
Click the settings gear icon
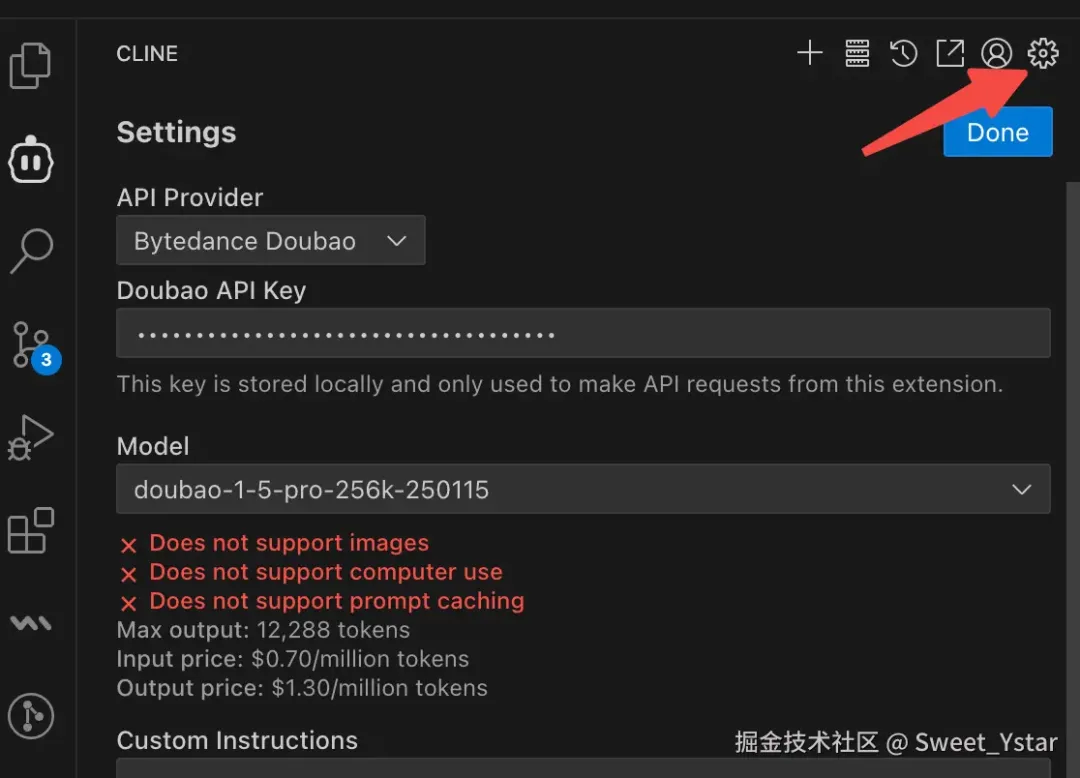(1043, 53)
